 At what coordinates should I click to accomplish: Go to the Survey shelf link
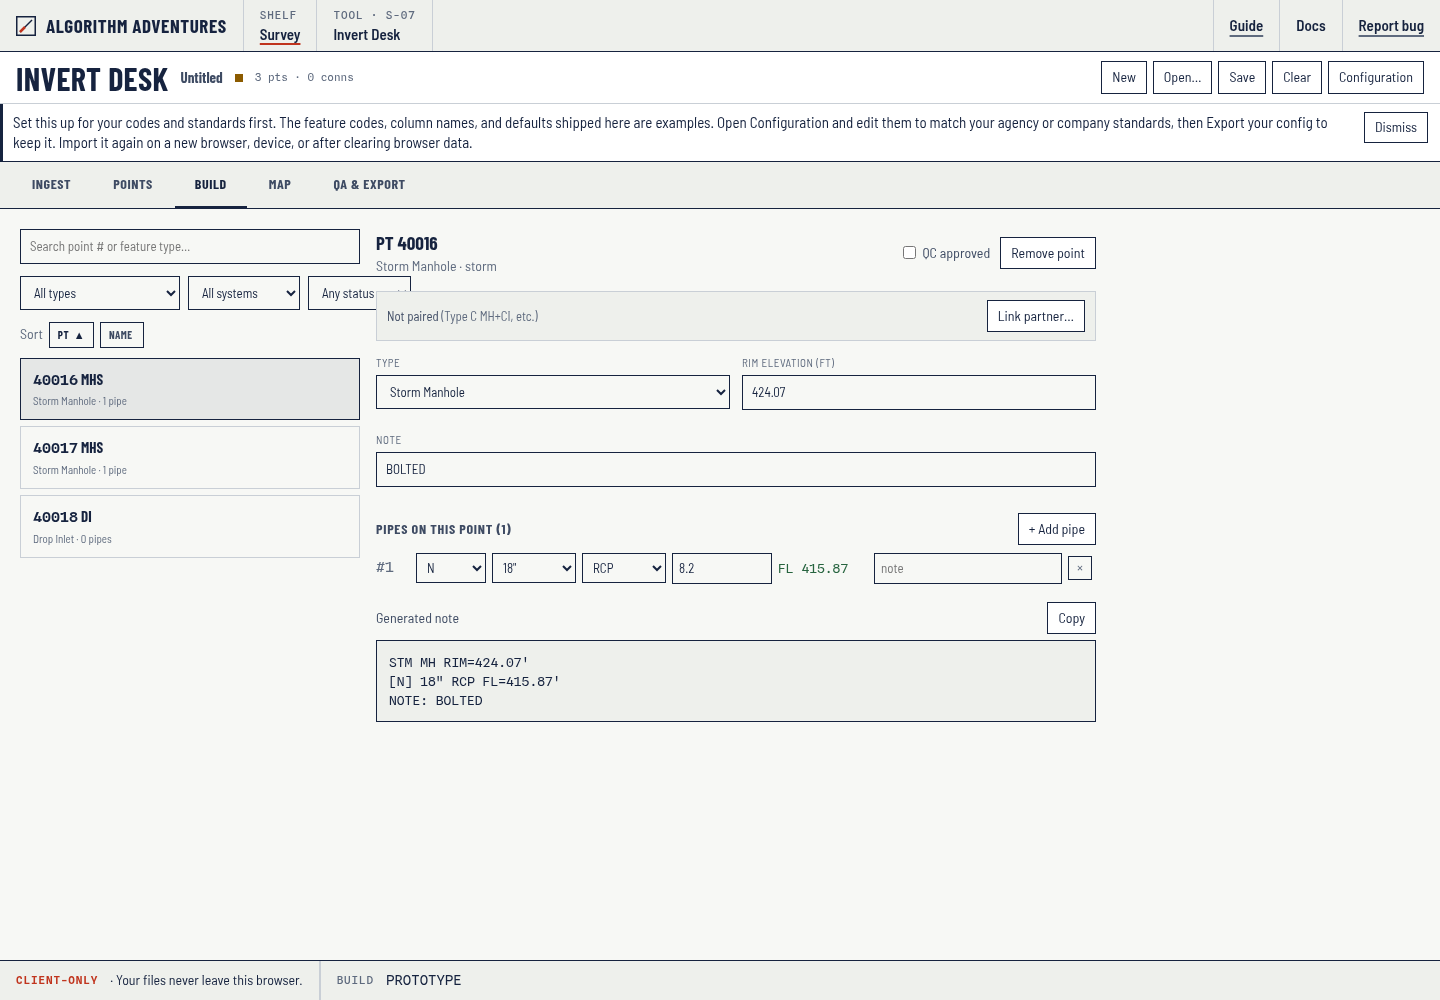pos(280,35)
